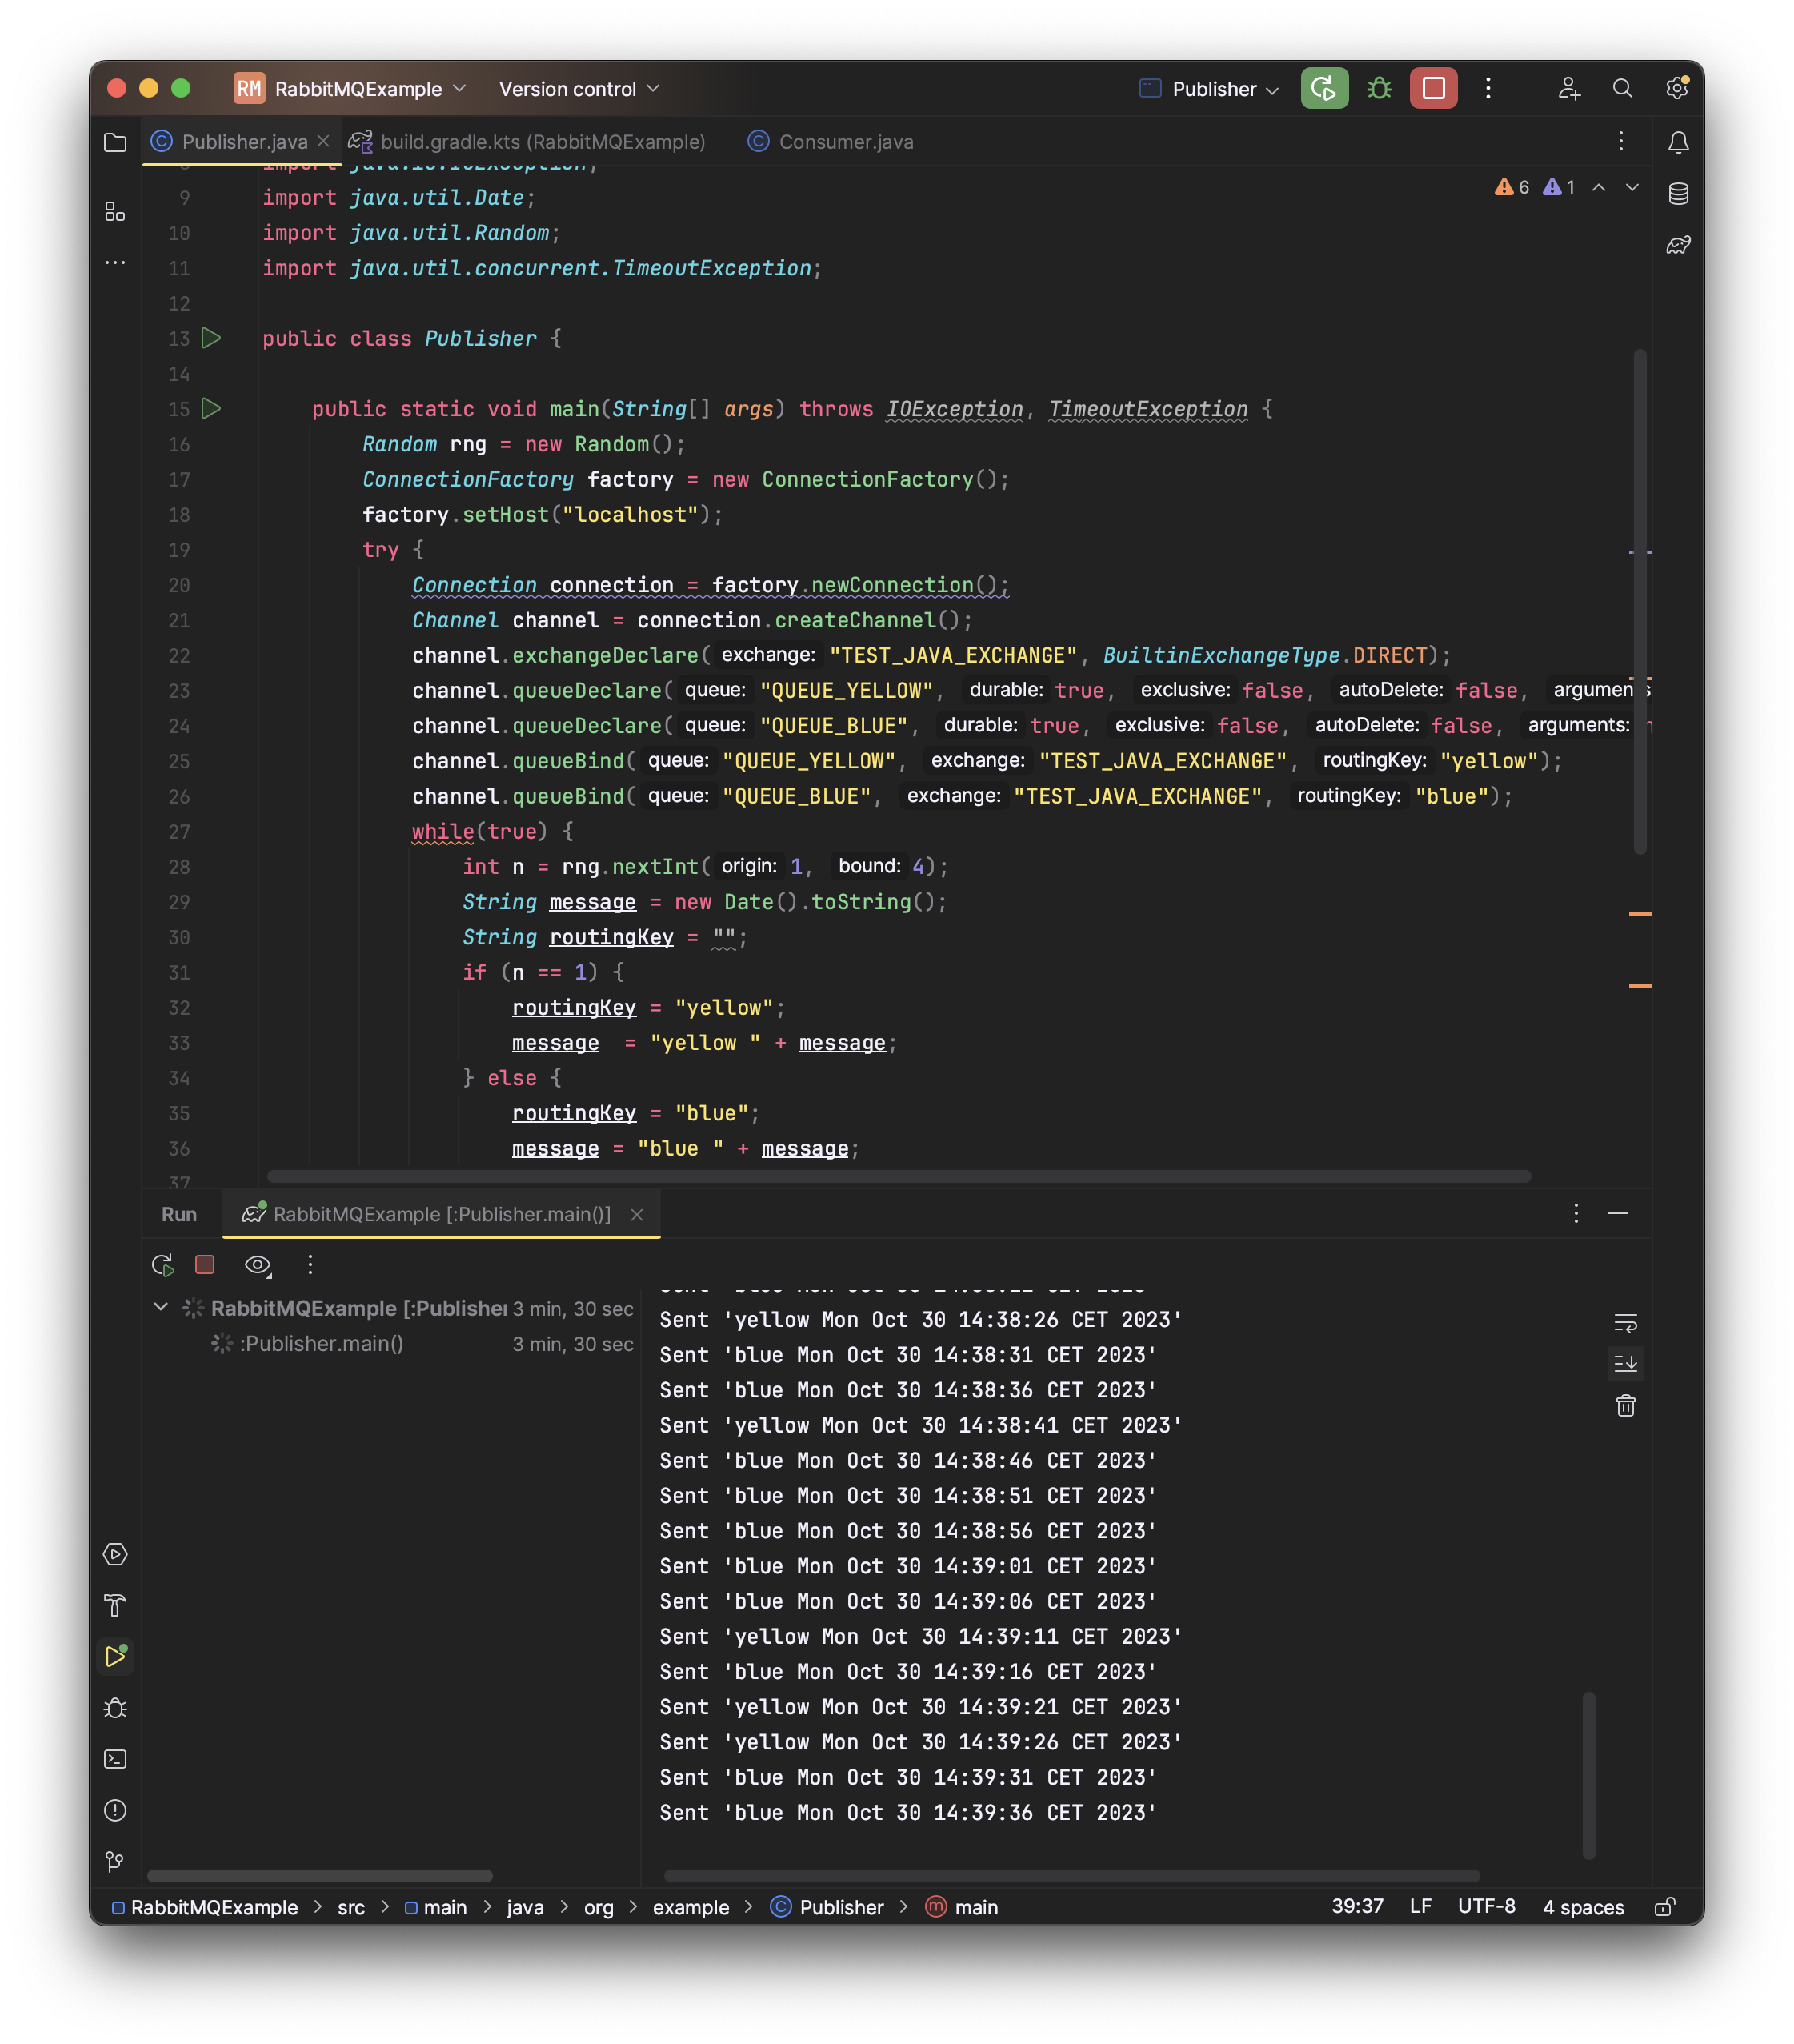
Task: Click the Publisher class breadcrumb
Action: [827, 1906]
